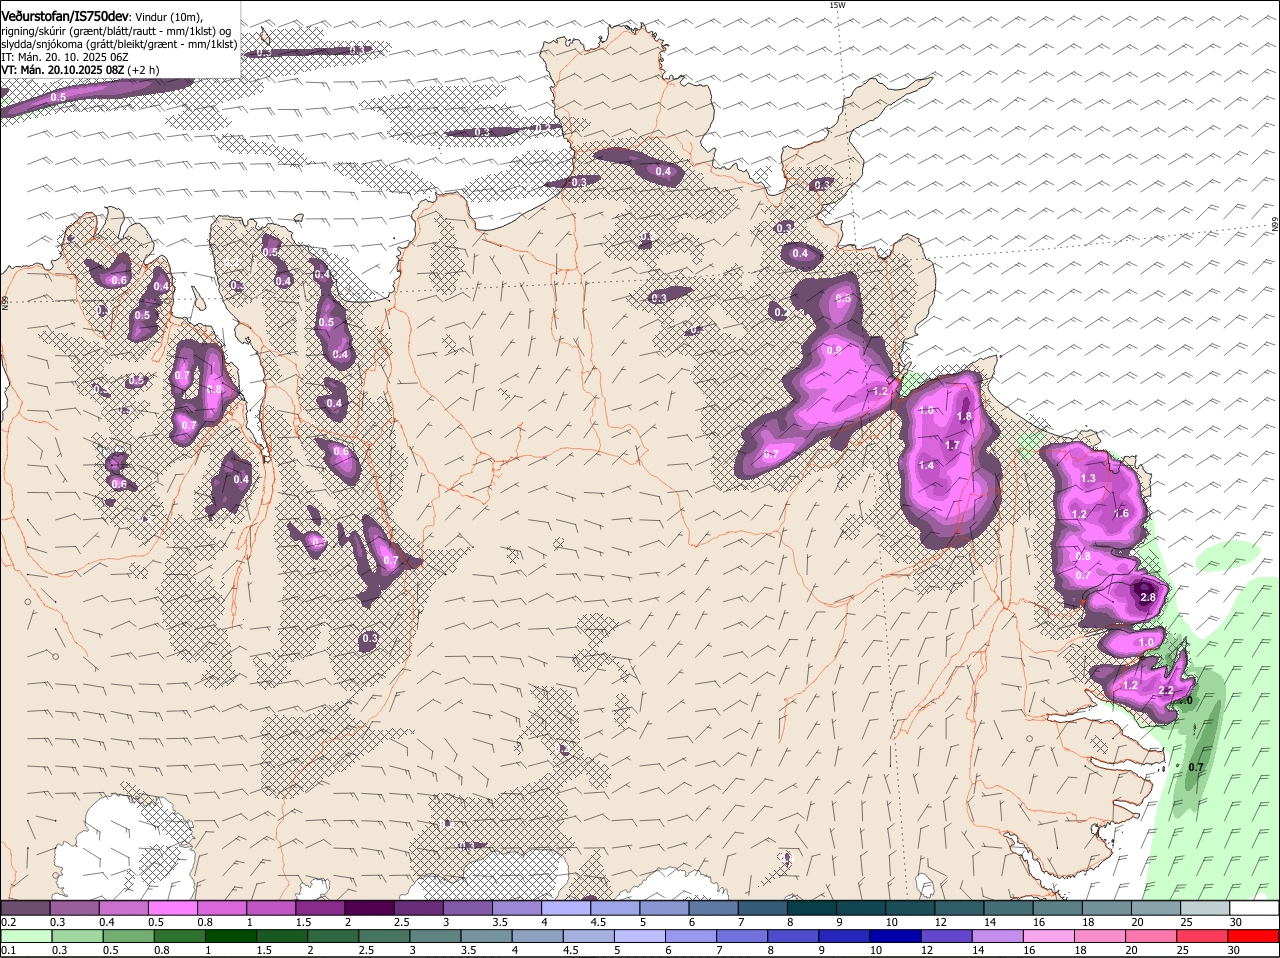Click the Veðurstofan/IS750dev title text
1280x958 pixels.
pyautogui.click(x=65, y=16)
